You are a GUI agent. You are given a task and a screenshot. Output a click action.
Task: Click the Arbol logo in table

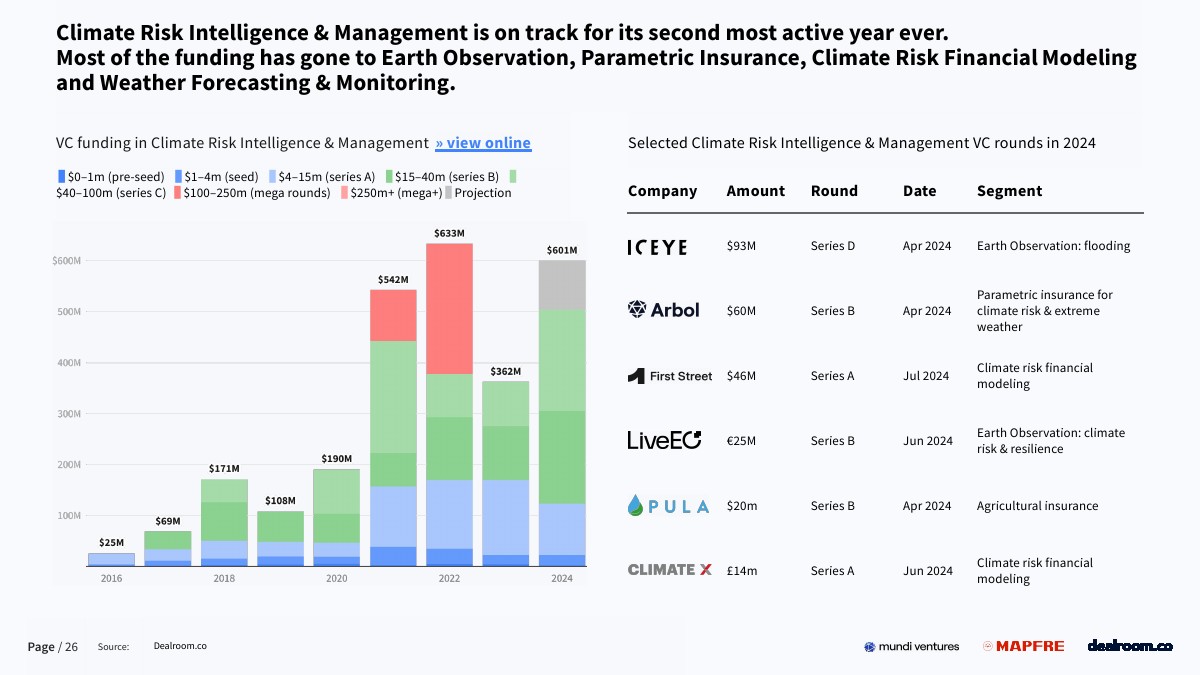tap(663, 310)
